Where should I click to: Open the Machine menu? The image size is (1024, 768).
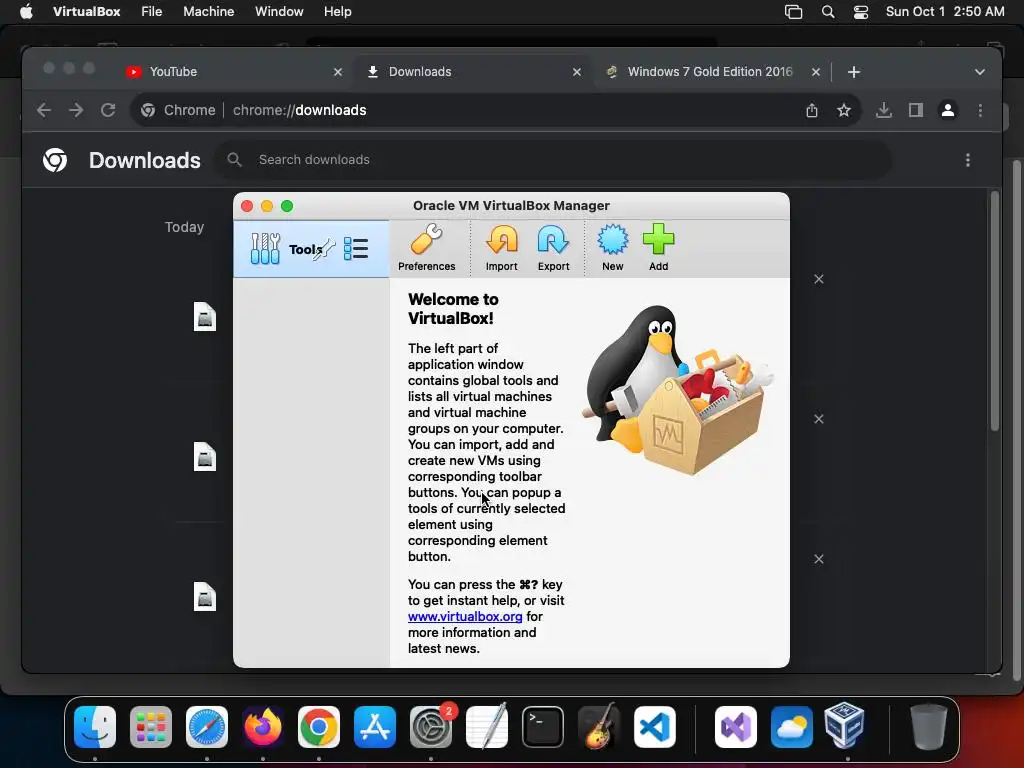click(208, 12)
